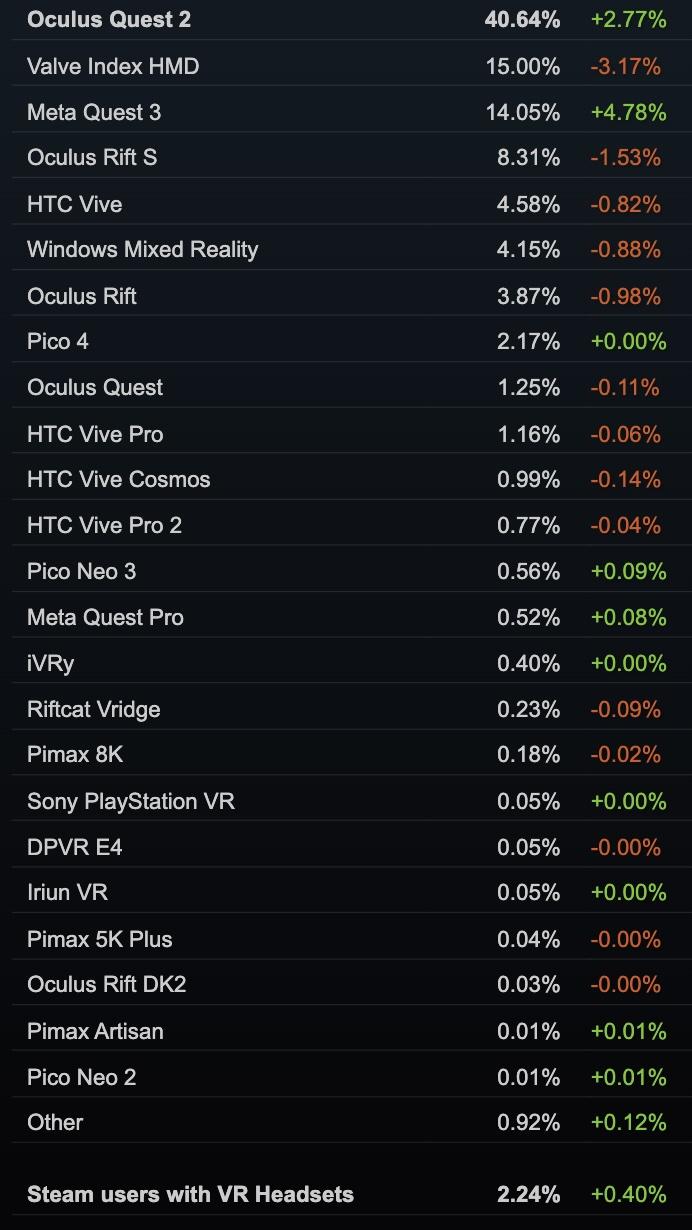Click the HTC Vive 4.58% share value
The height and width of the screenshot is (1230, 692).
[x=528, y=204]
